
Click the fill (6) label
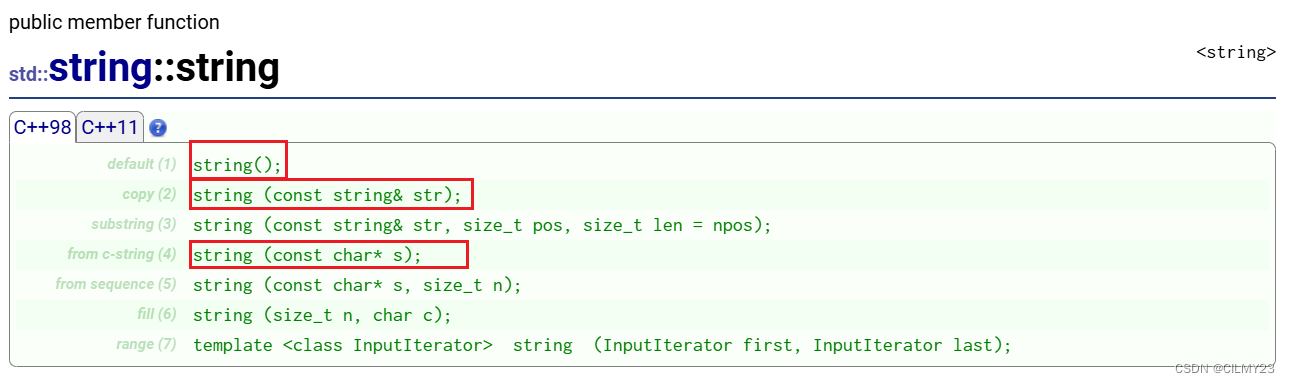coord(157,314)
